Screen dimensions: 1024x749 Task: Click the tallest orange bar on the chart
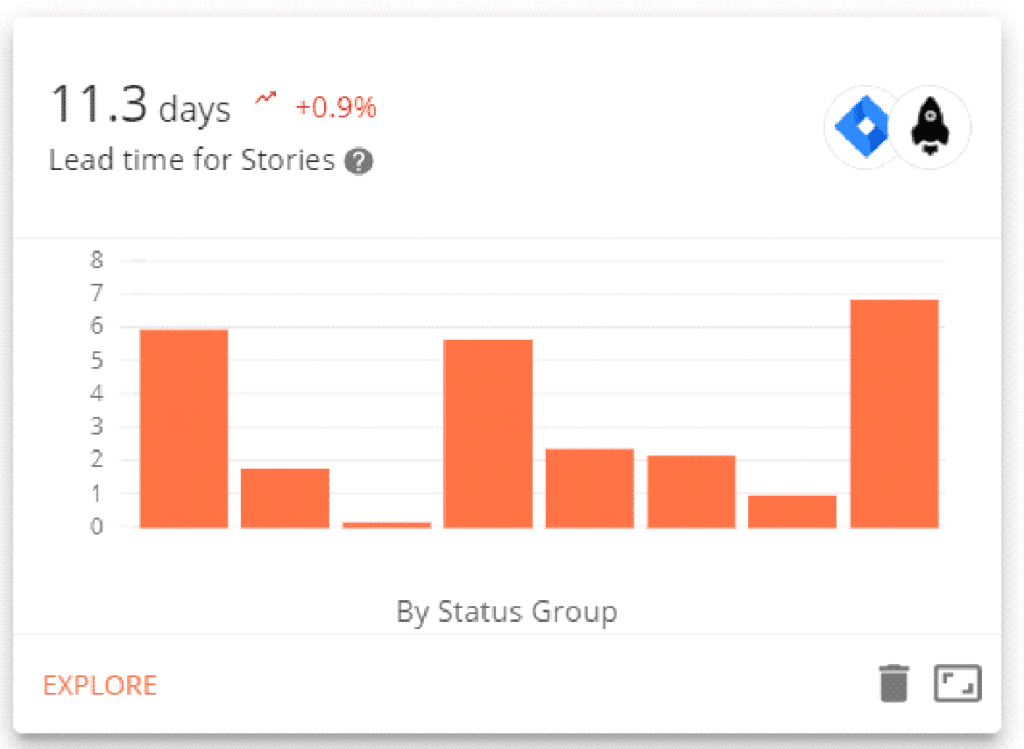click(893, 410)
